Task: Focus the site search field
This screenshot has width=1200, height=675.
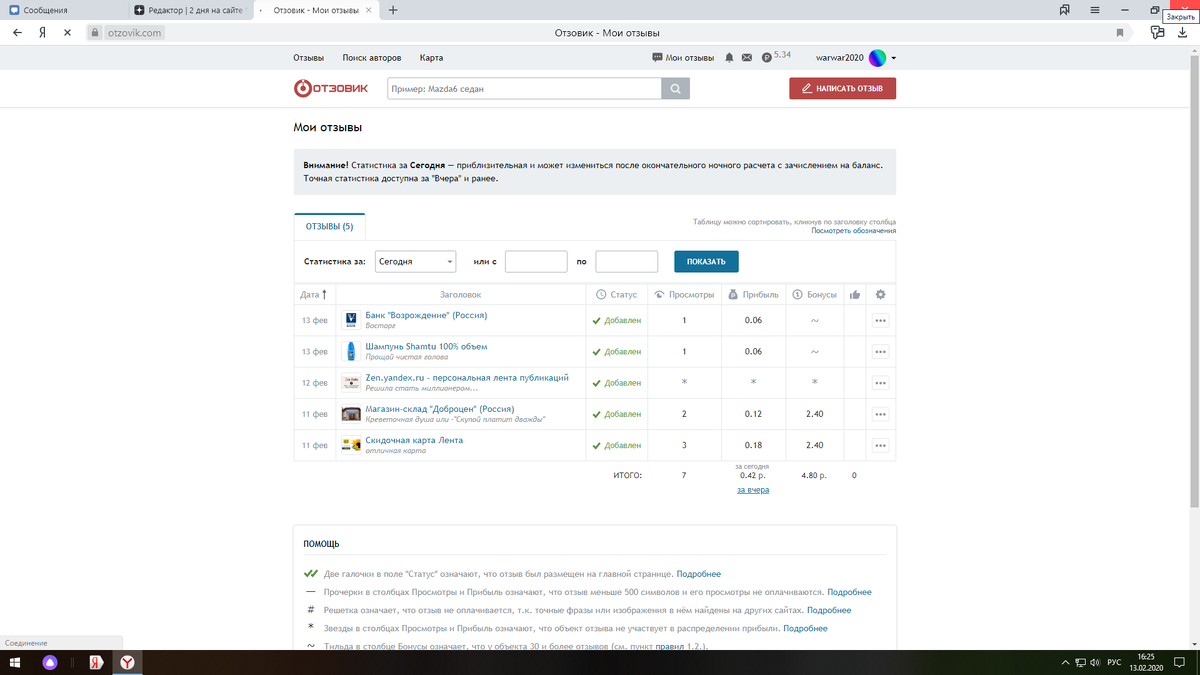Action: (524, 89)
